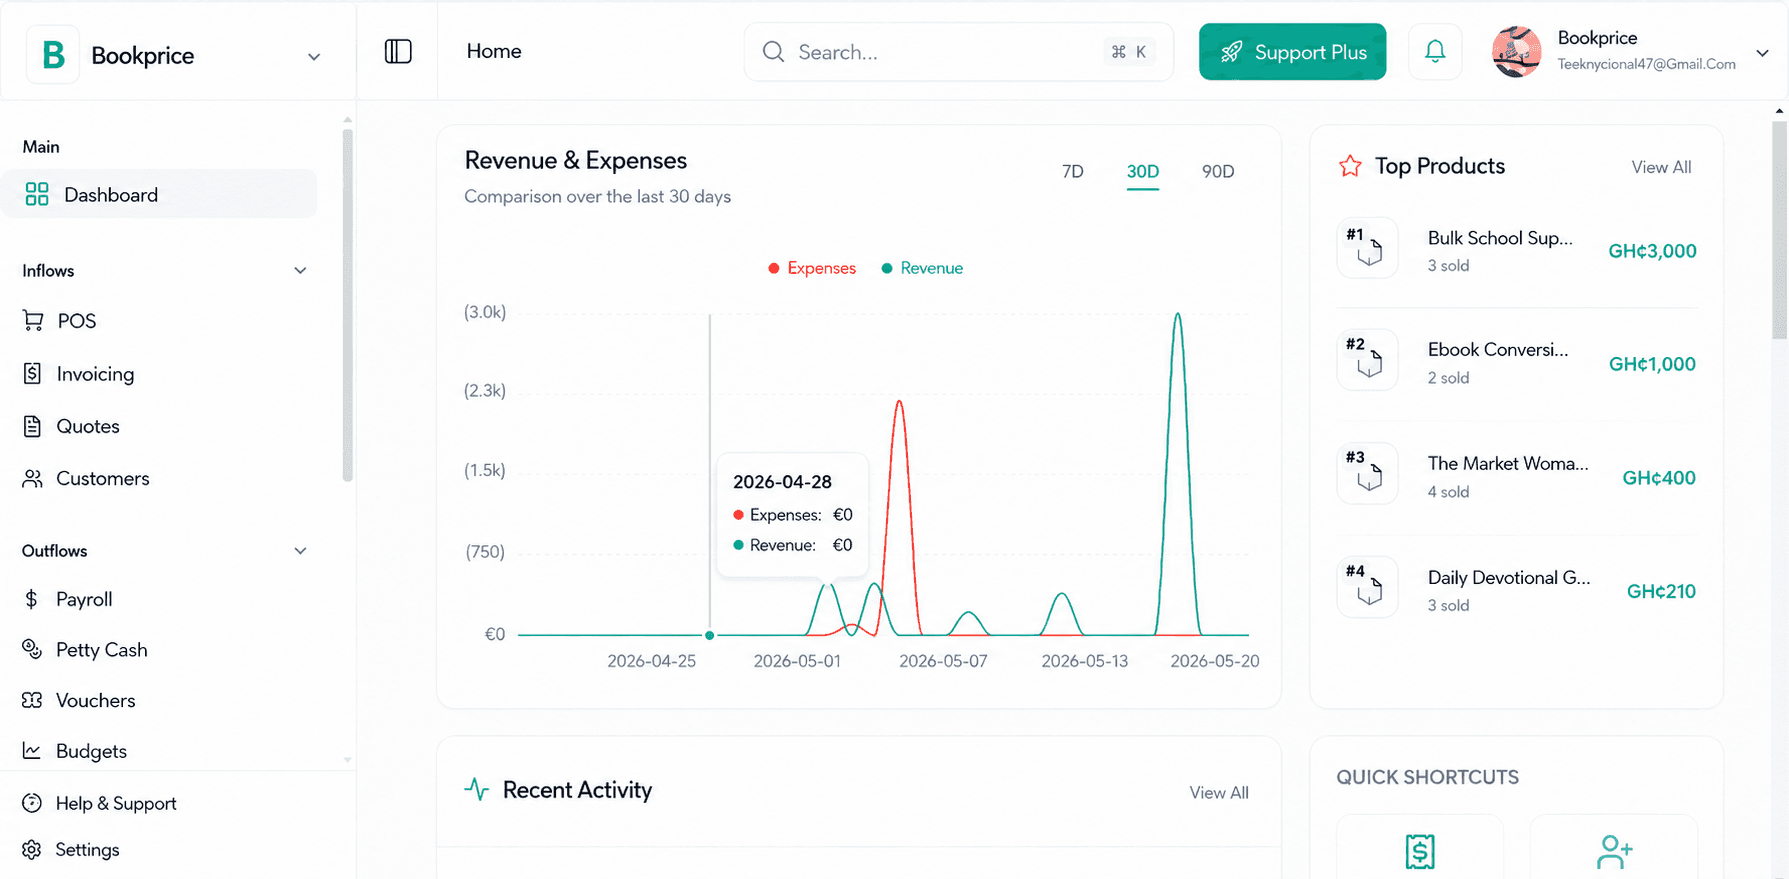
Task: Toggle the sidebar panel icon
Action: click(398, 51)
